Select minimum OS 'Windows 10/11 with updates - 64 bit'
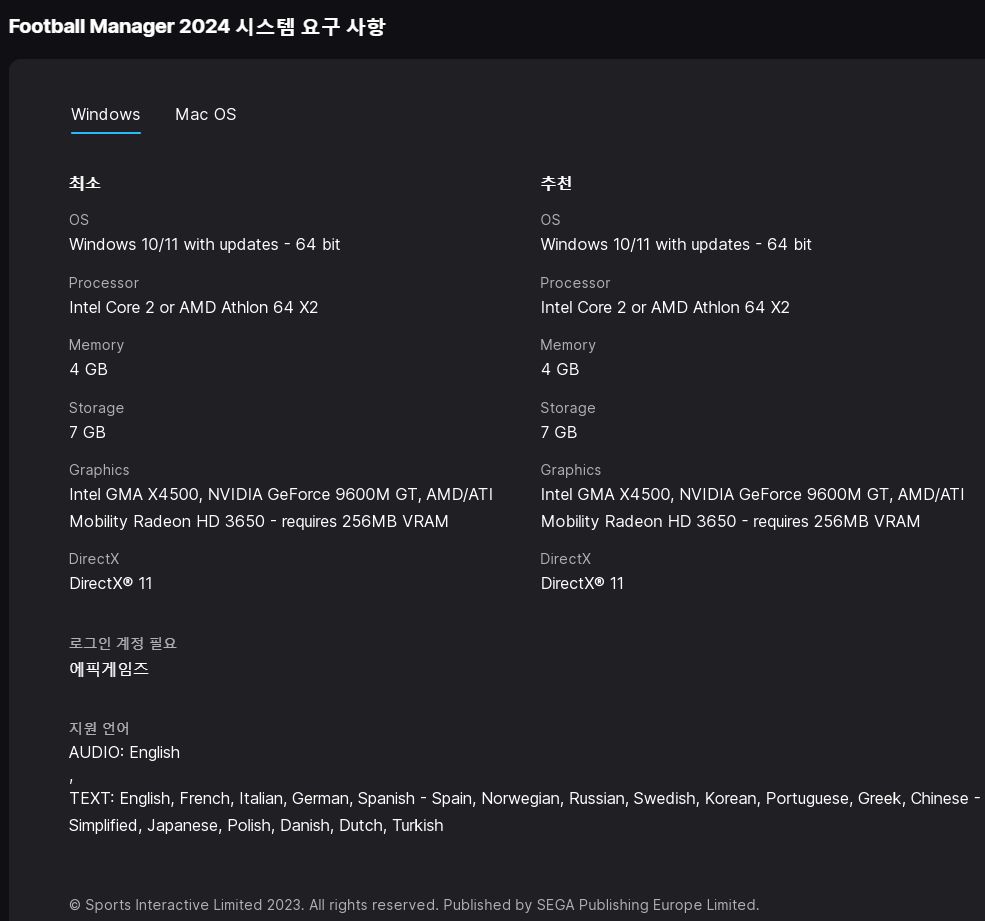The image size is (985, 921). coord(205,244)
